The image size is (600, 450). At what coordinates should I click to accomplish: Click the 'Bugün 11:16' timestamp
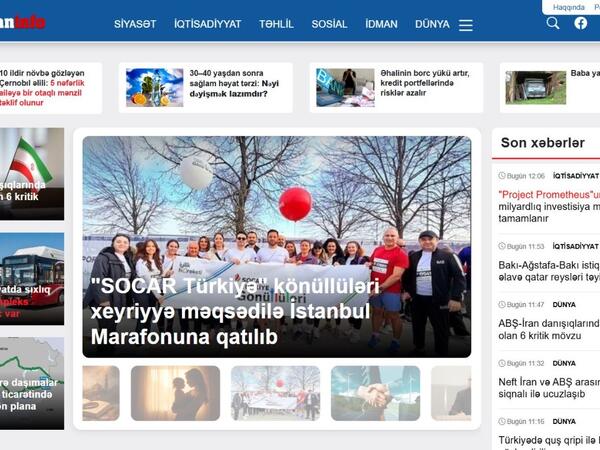(x=522, y=421)
